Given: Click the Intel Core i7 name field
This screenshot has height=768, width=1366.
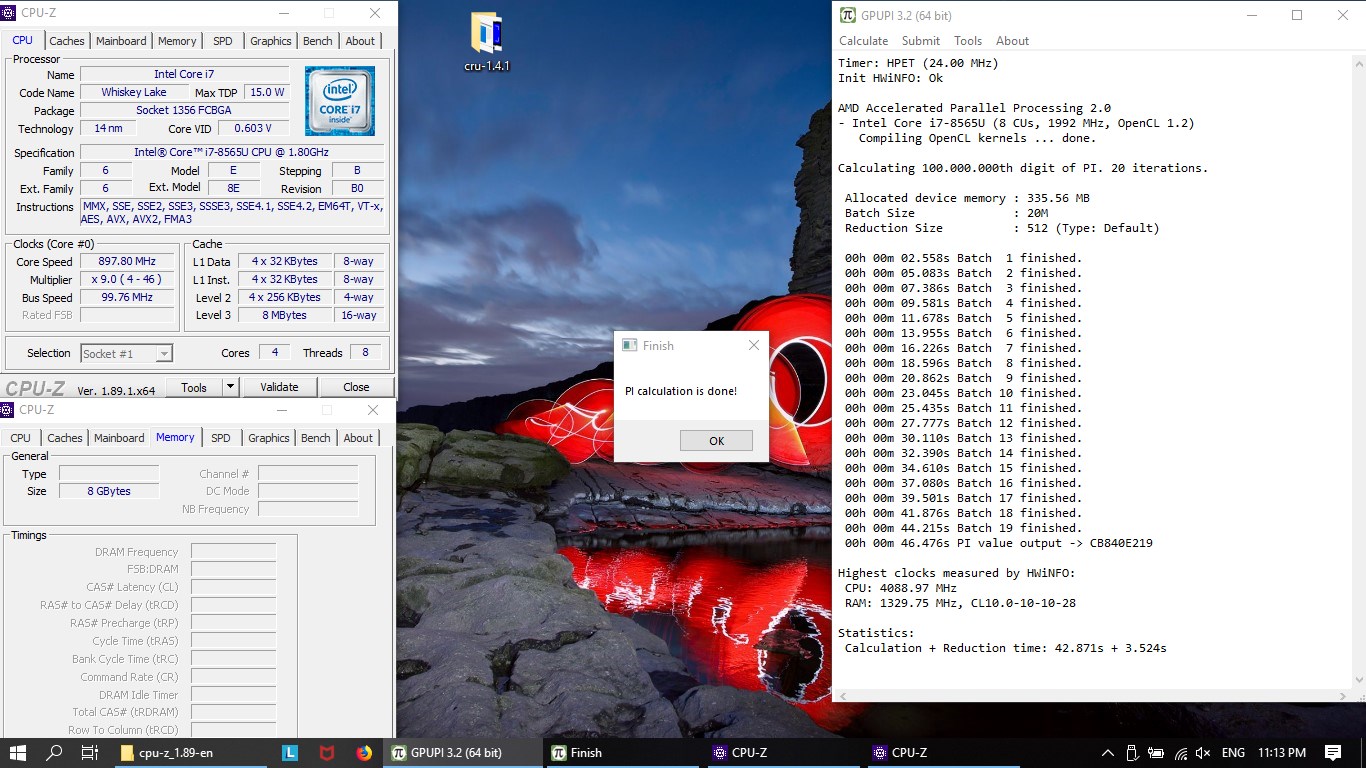Looking at the screenshot, I should pyautogui.click(x=184, y=74).
